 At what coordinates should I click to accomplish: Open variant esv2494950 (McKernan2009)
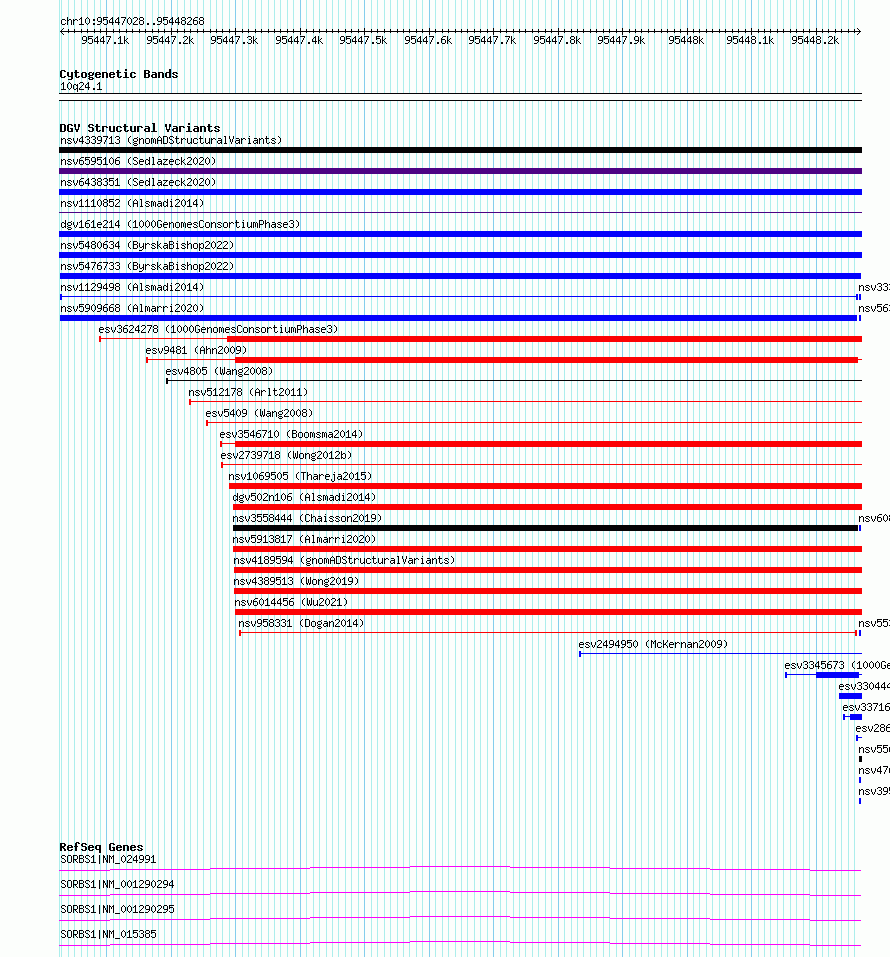point(653,644)
